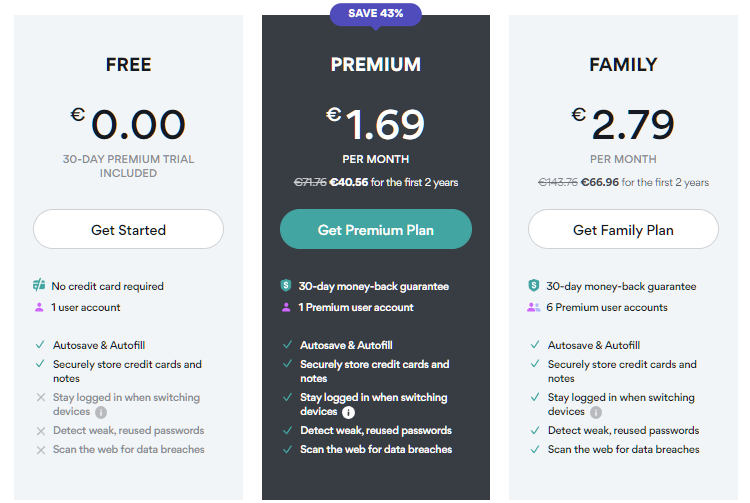
Task: Click the €1.69 Premium price
Action: tap(375, 124)
